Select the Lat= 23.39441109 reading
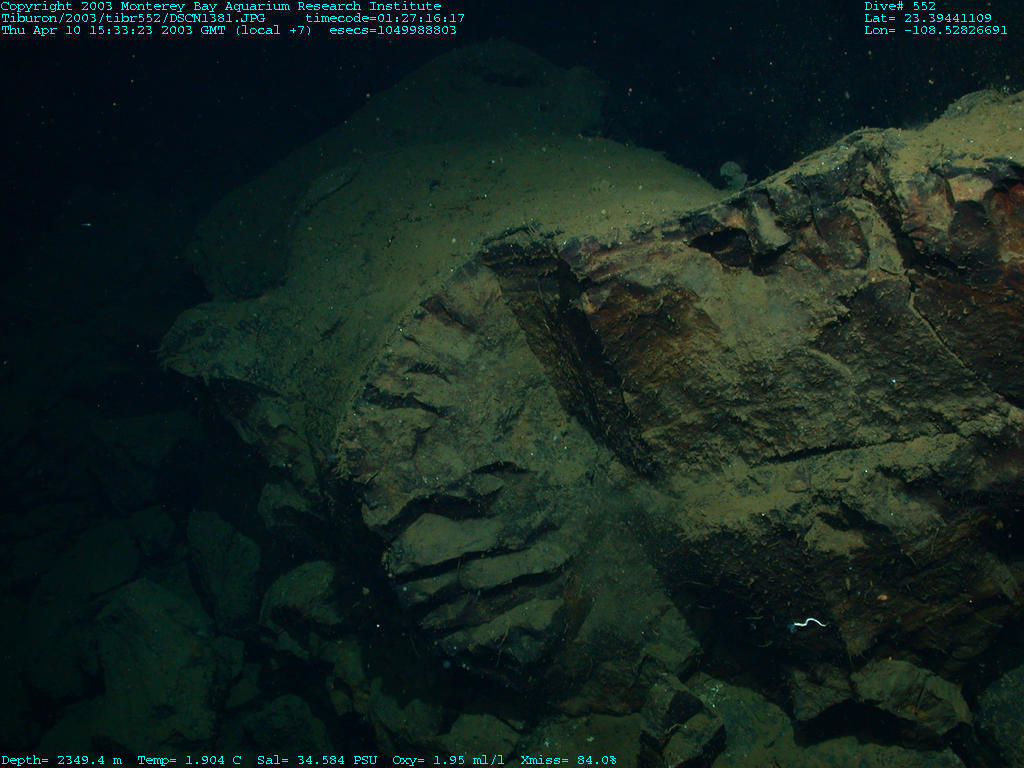Screen dimensions: 1024x768 pos(928,18)
